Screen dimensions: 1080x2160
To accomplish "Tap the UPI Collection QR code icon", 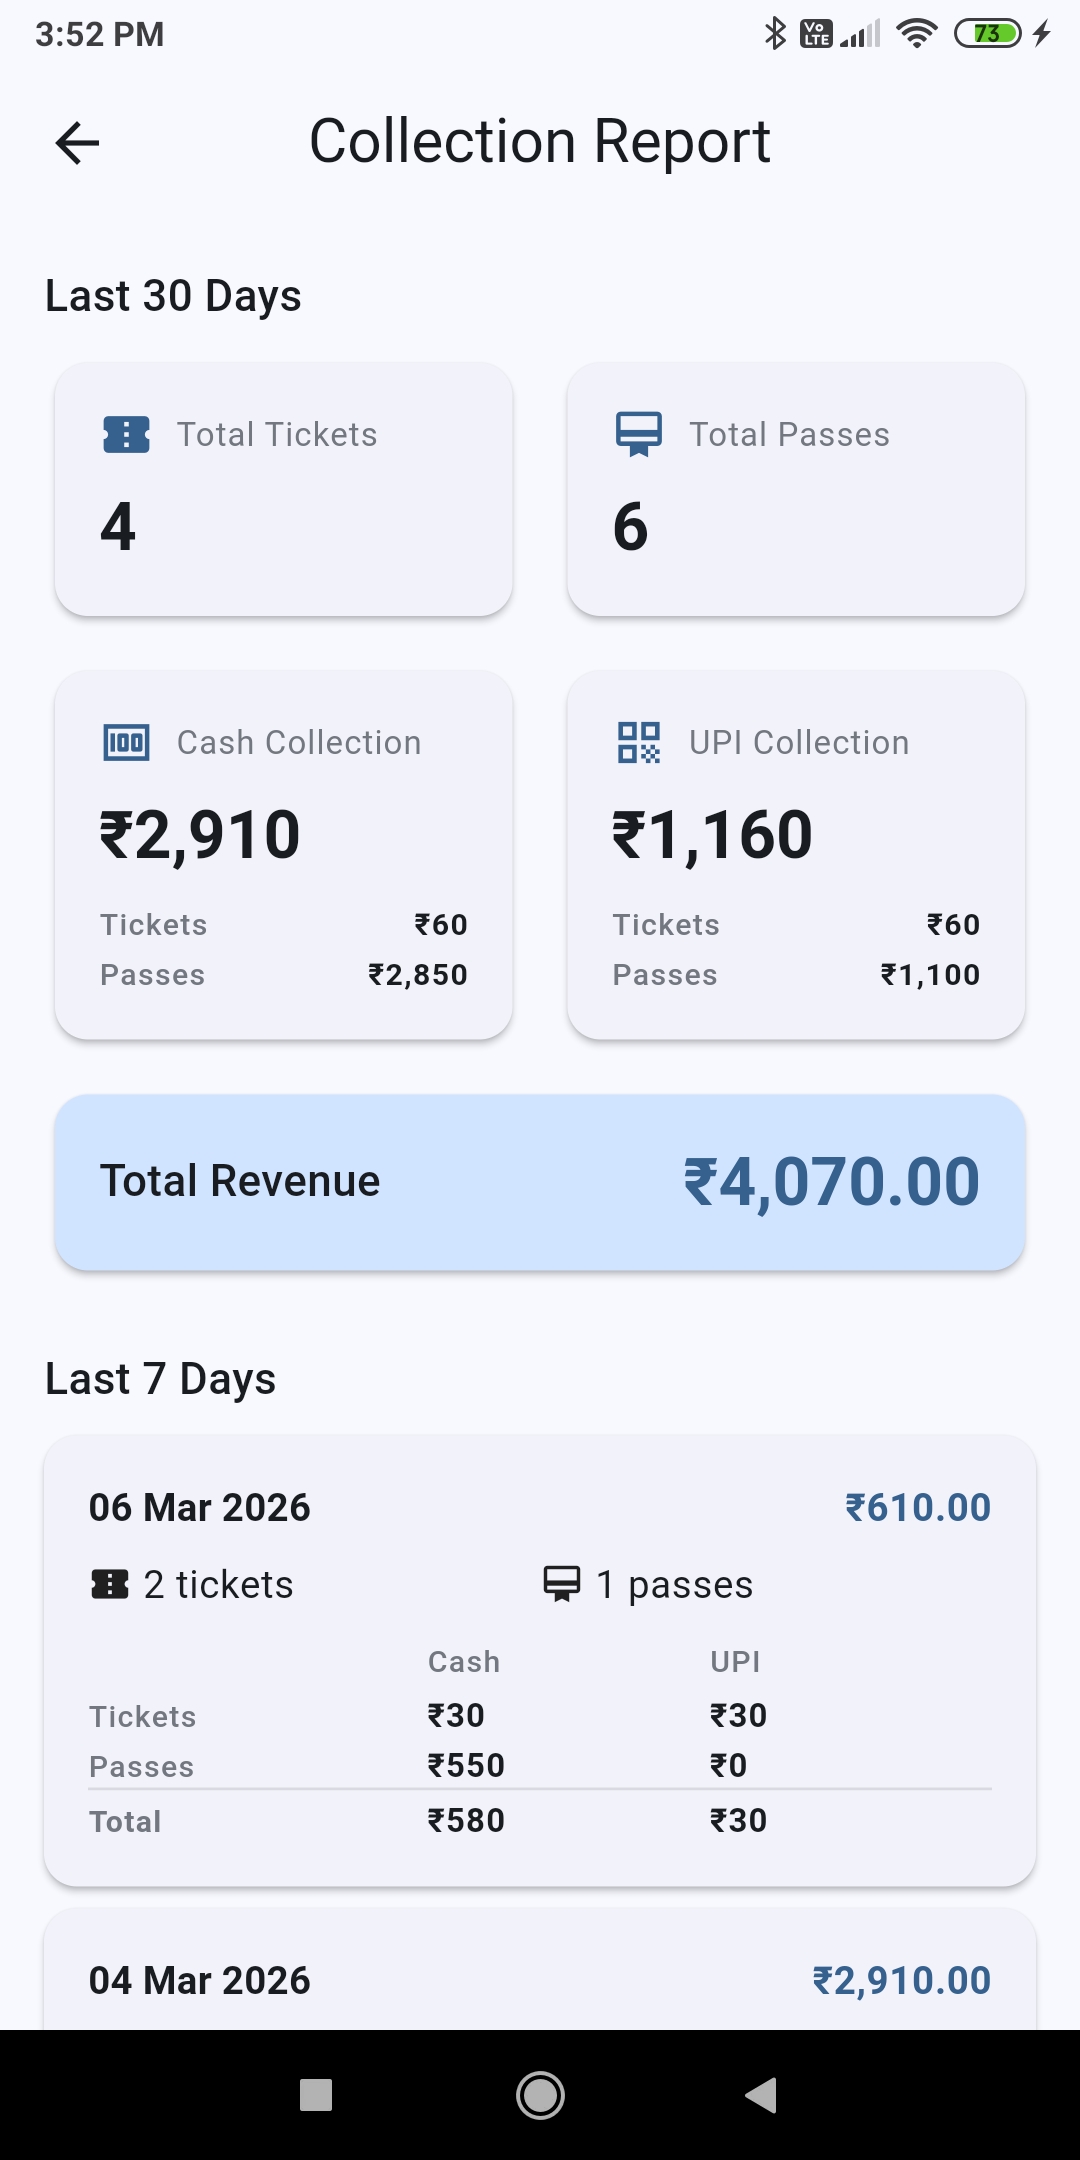I will pos(639,743).
